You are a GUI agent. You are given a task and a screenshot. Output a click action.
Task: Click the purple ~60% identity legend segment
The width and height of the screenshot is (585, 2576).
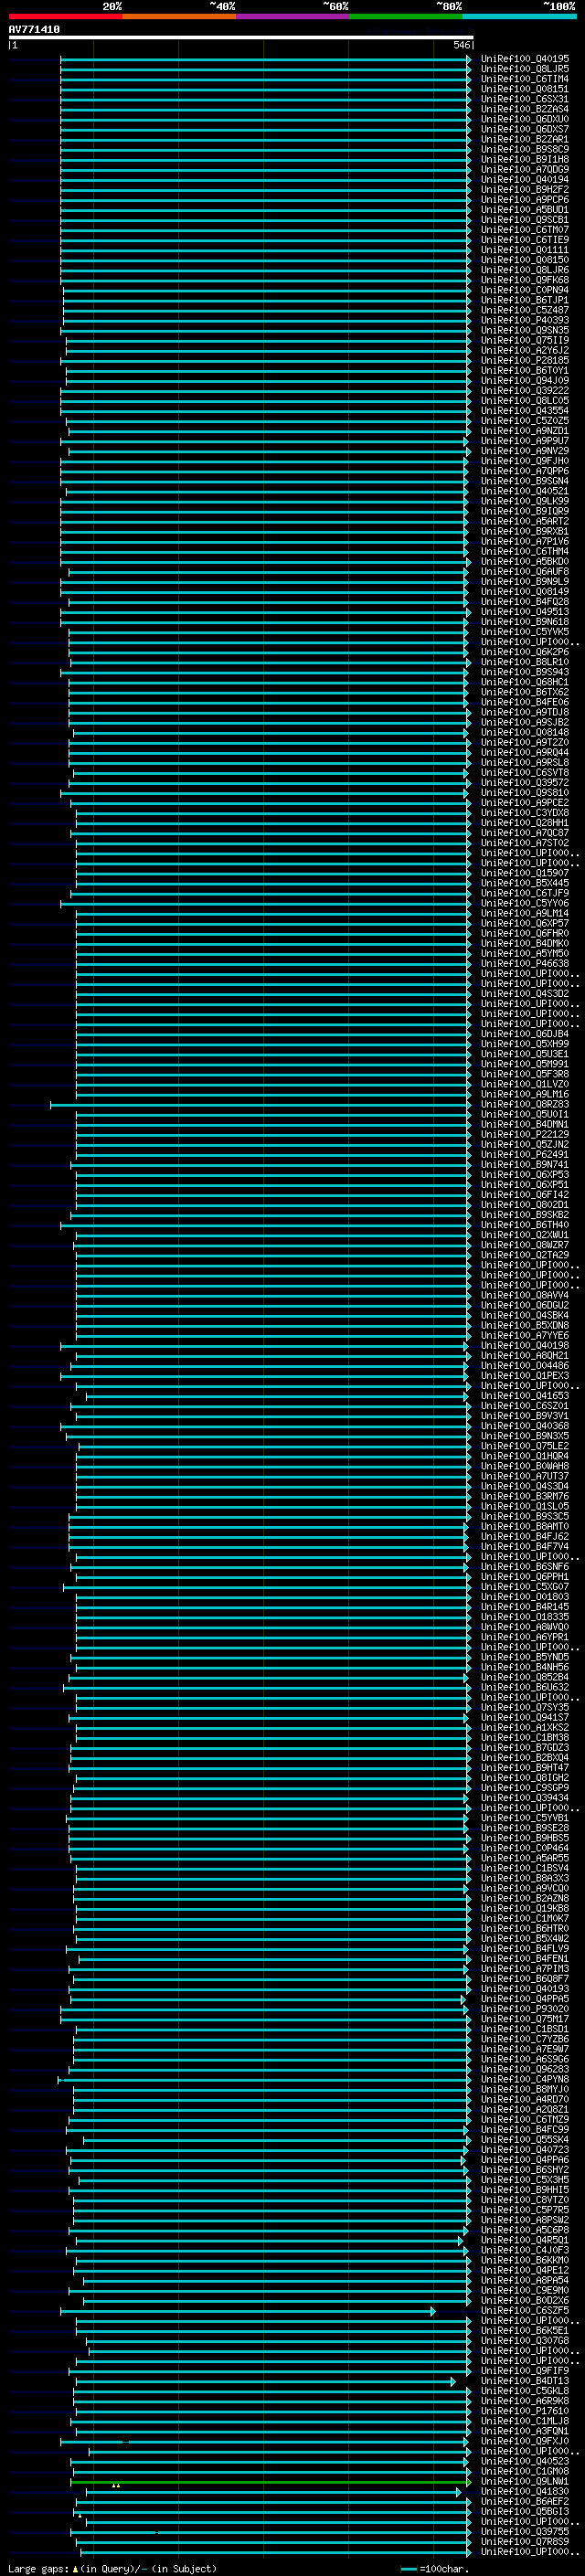[292, 16]
